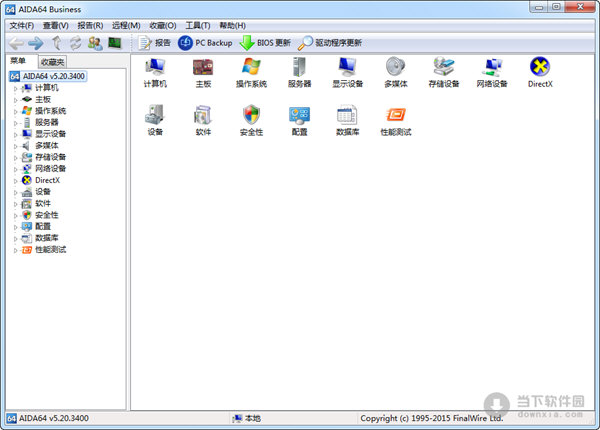Expand the 主板 tree node arrow

click(x=16, y=100)
